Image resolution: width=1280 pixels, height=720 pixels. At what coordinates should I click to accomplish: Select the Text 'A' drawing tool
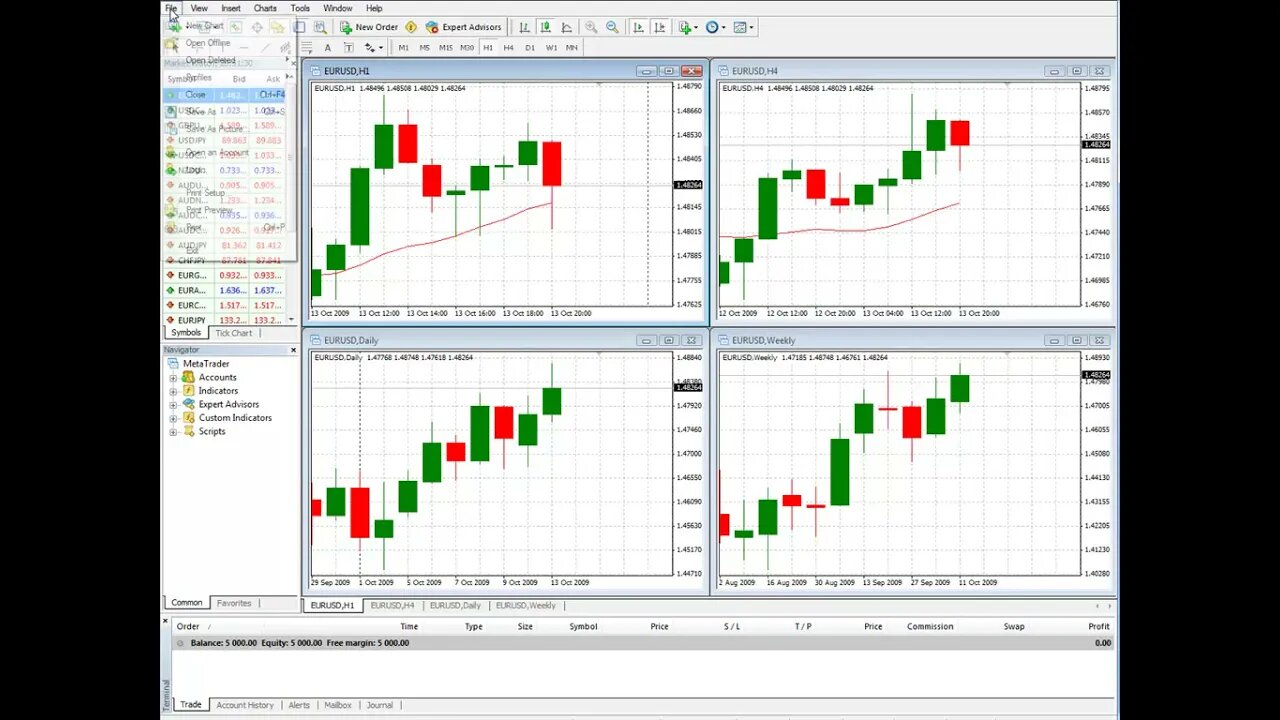coord(327,47)
